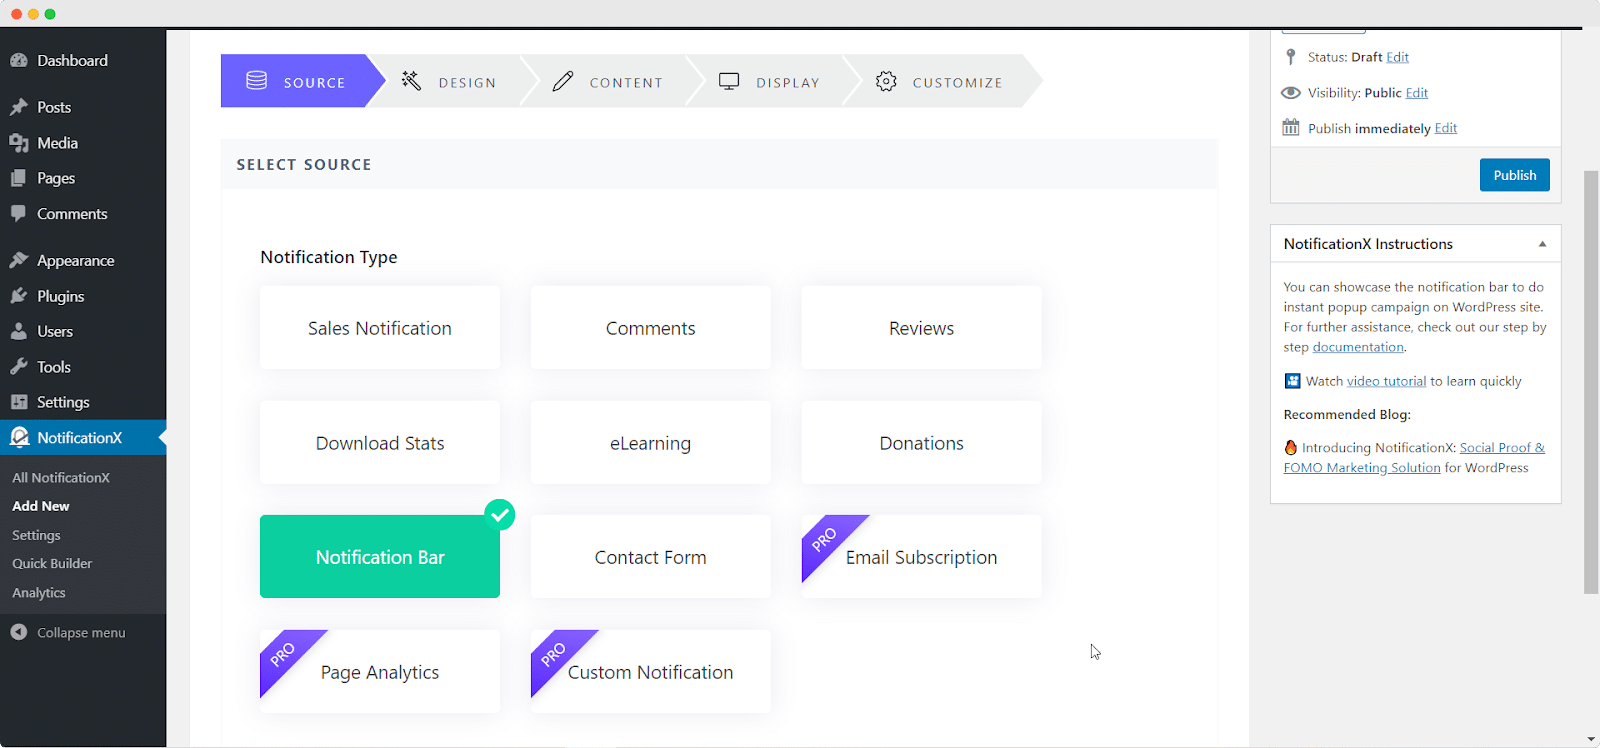
Task: Open Social Proof & FOMO Marketing Solution link
Action: coord(1414,458)
